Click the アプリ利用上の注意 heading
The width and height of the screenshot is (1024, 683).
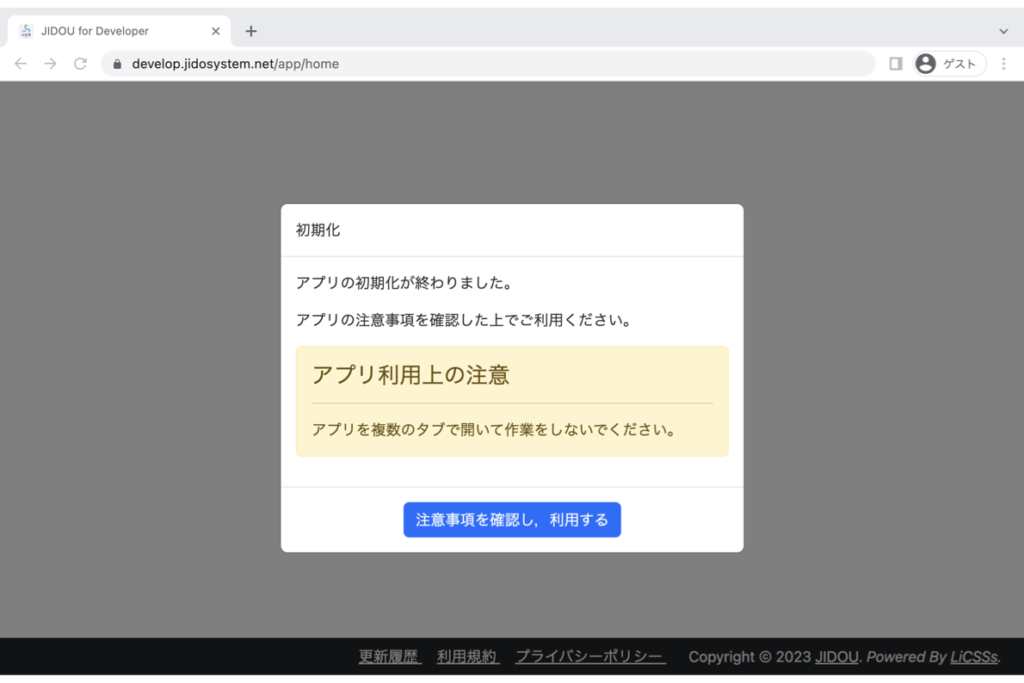click(411, 375)
